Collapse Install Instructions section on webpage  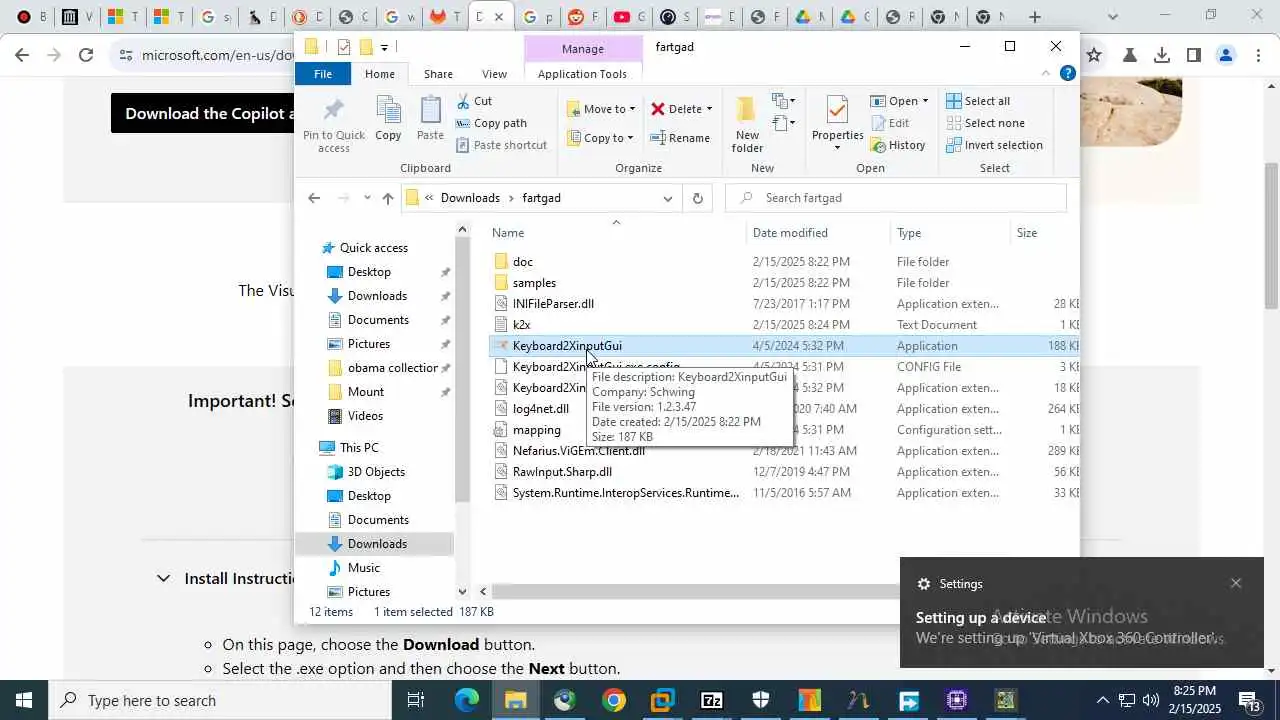tap(163, 578)
